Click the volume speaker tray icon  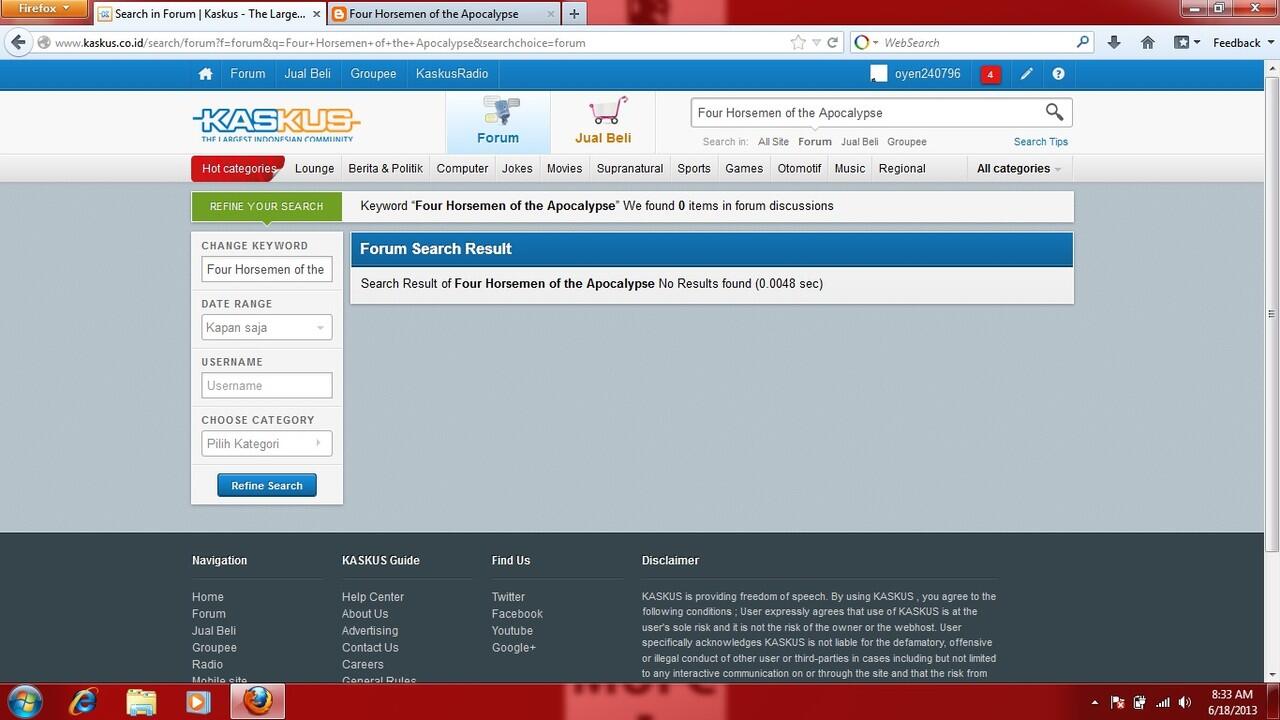click(1185, 702)
